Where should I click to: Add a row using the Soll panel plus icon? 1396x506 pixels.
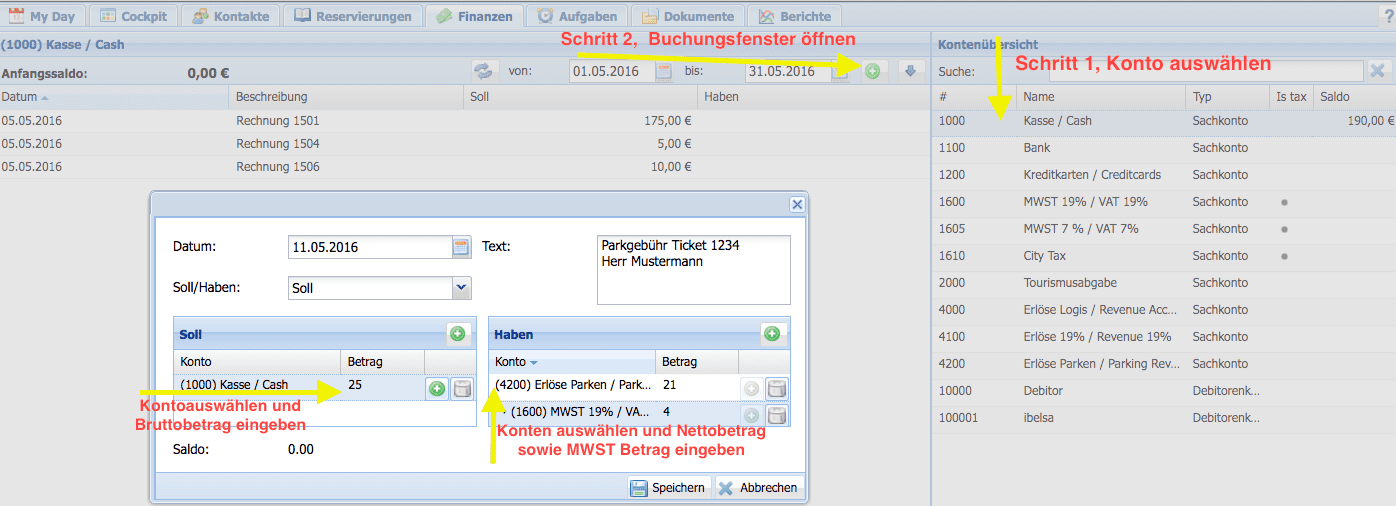[457, 334]
